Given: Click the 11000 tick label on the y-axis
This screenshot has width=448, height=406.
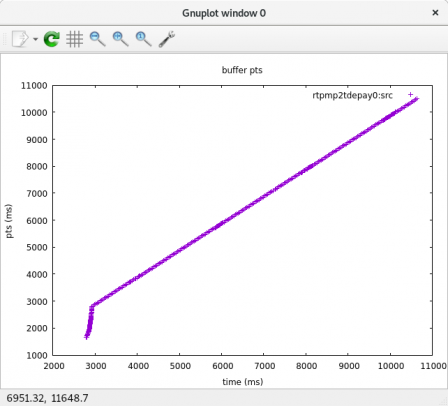Looking at the screenshot, I should pos(34,86).
